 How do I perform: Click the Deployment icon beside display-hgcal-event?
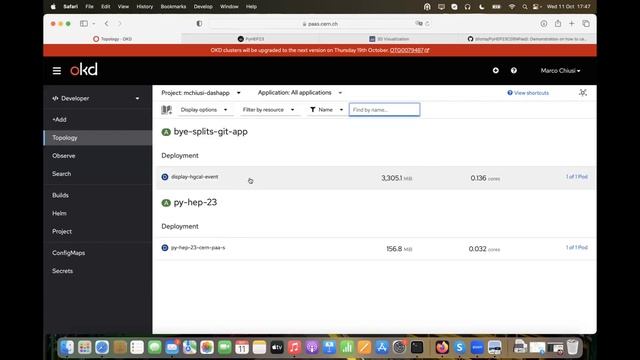pyautogui.click(x=165, y=177)
